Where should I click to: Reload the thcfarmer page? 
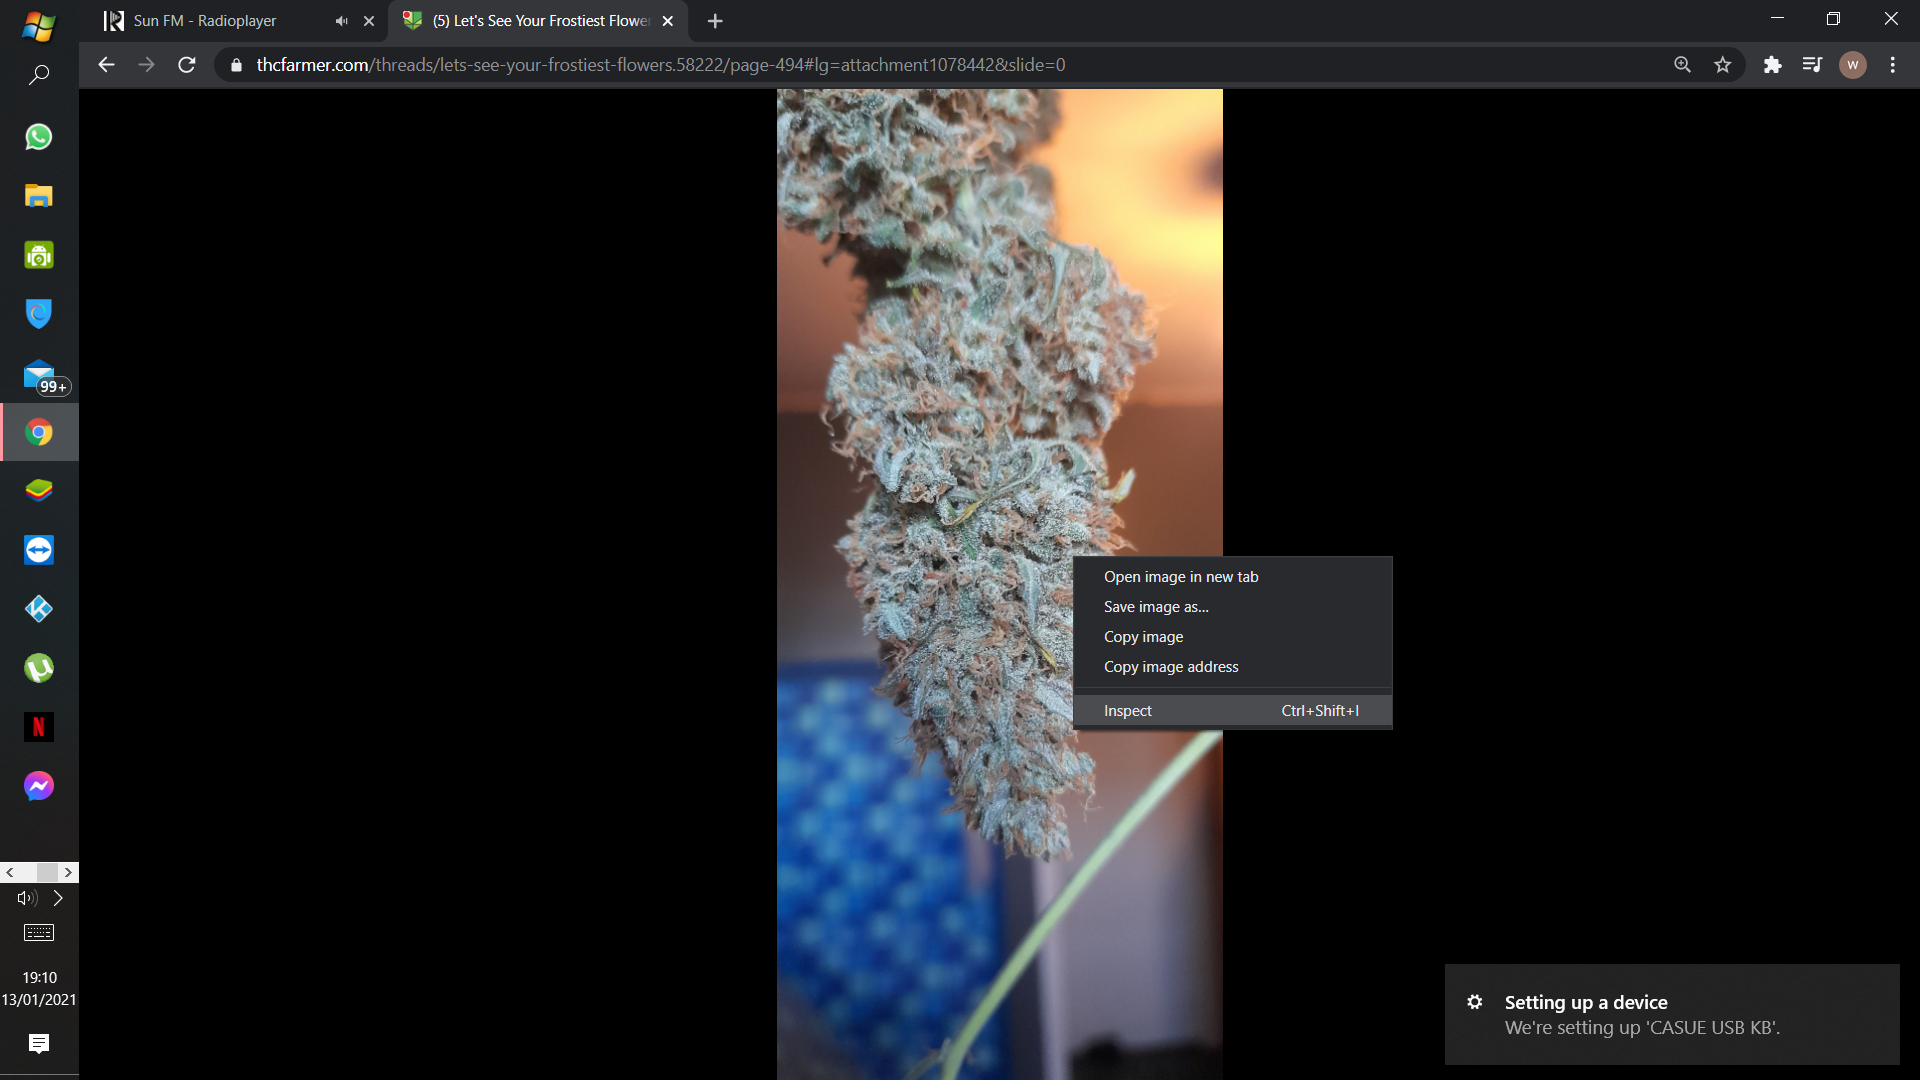coord(186,65)
